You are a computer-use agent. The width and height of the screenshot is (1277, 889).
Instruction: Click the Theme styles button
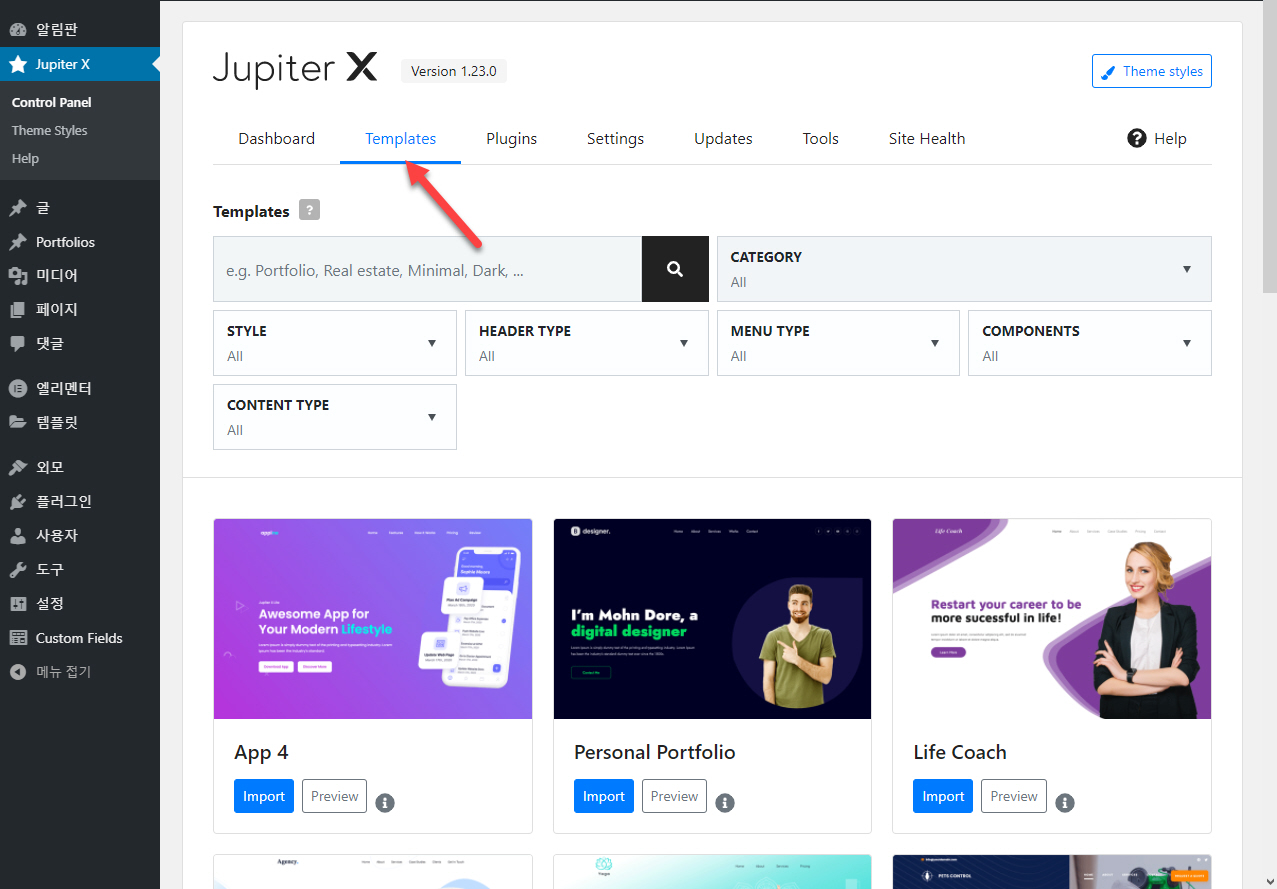pos(1152,71)
